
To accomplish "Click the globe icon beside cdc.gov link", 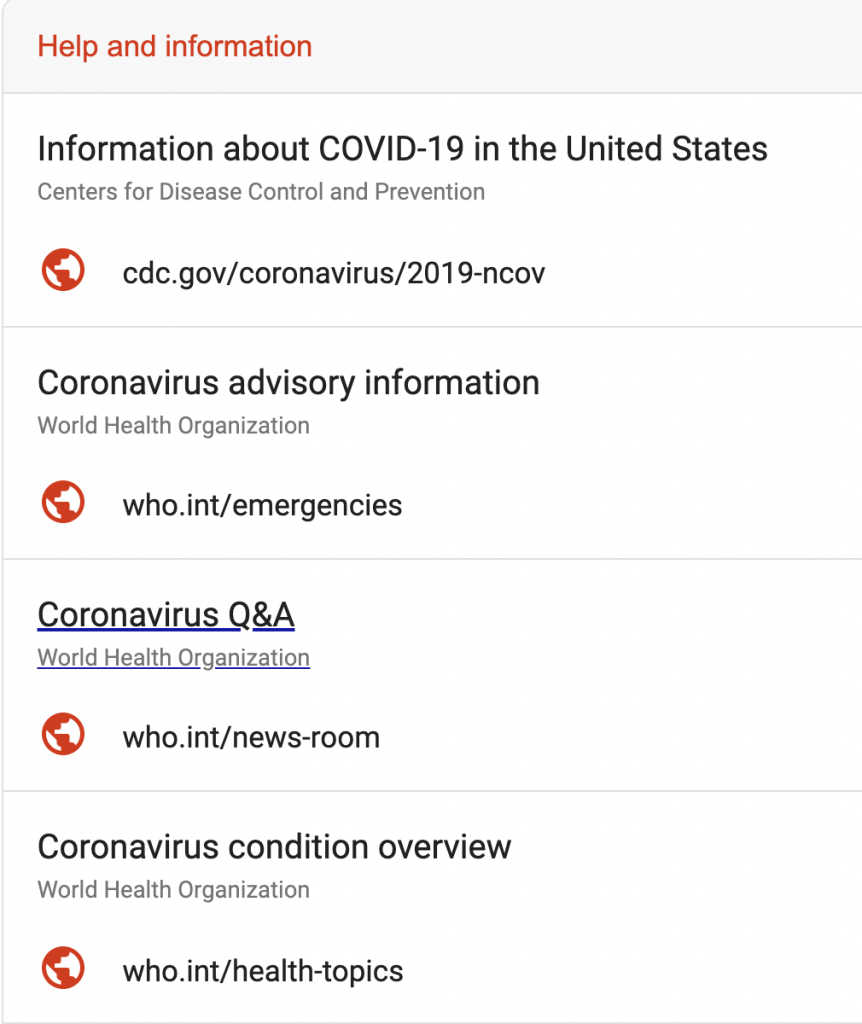I will click(x=63, y=270).
